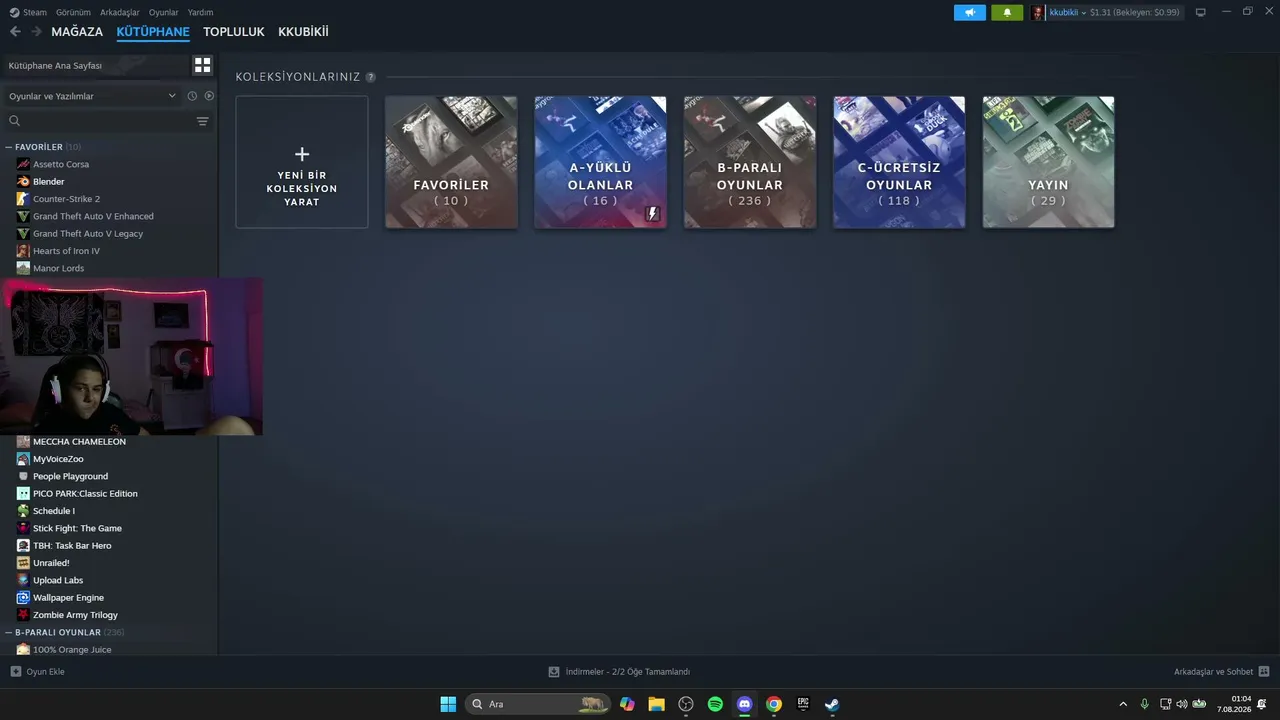
Task: Click Oyun Ekle label
Action: coord(46,672)
